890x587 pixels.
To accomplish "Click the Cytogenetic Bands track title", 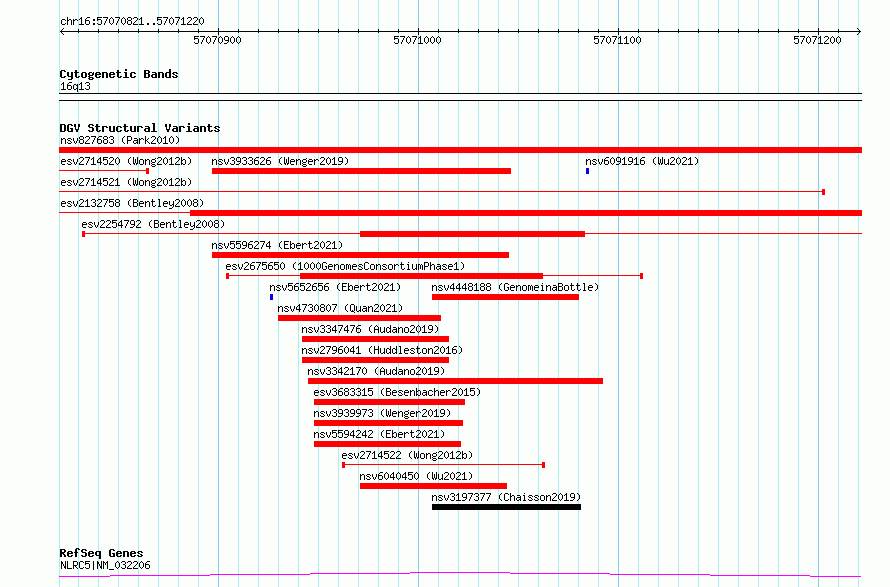I will 119,74.
